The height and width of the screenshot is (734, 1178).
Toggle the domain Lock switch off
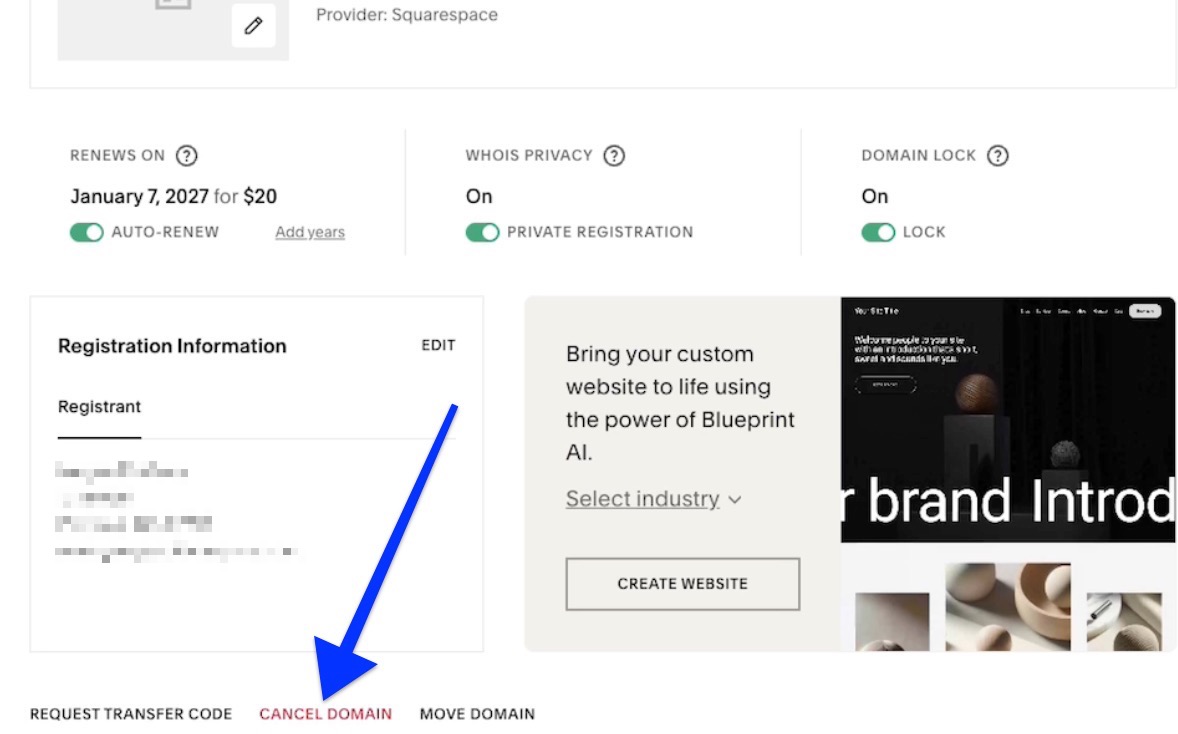point(878,231)
